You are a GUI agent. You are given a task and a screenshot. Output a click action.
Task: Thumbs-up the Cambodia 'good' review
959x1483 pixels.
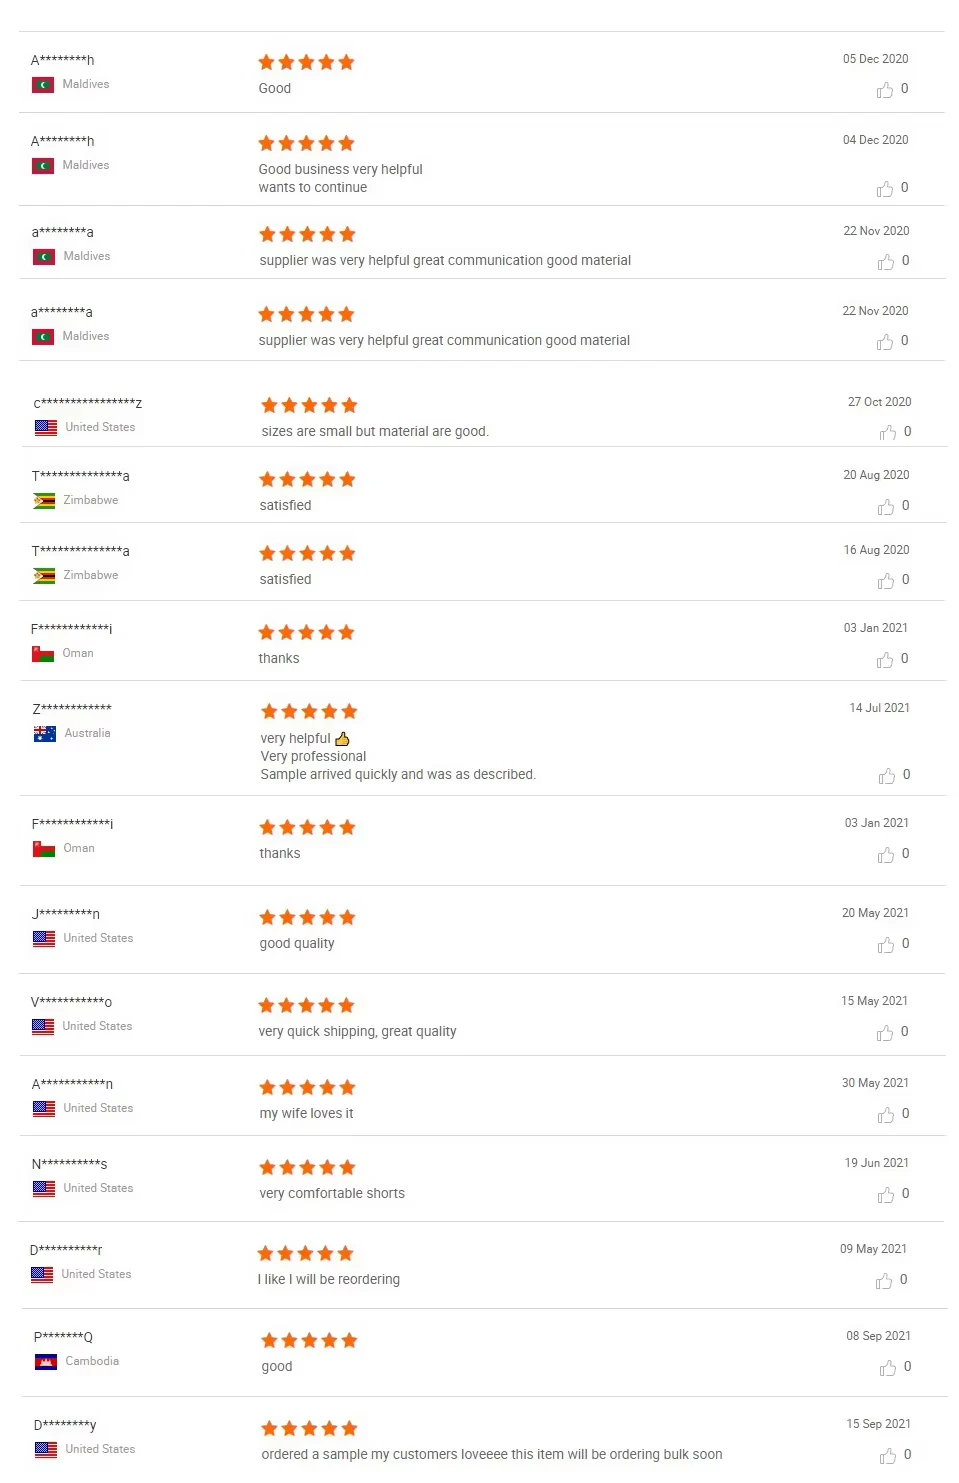pyautogui.click(x=887, y=1368)
